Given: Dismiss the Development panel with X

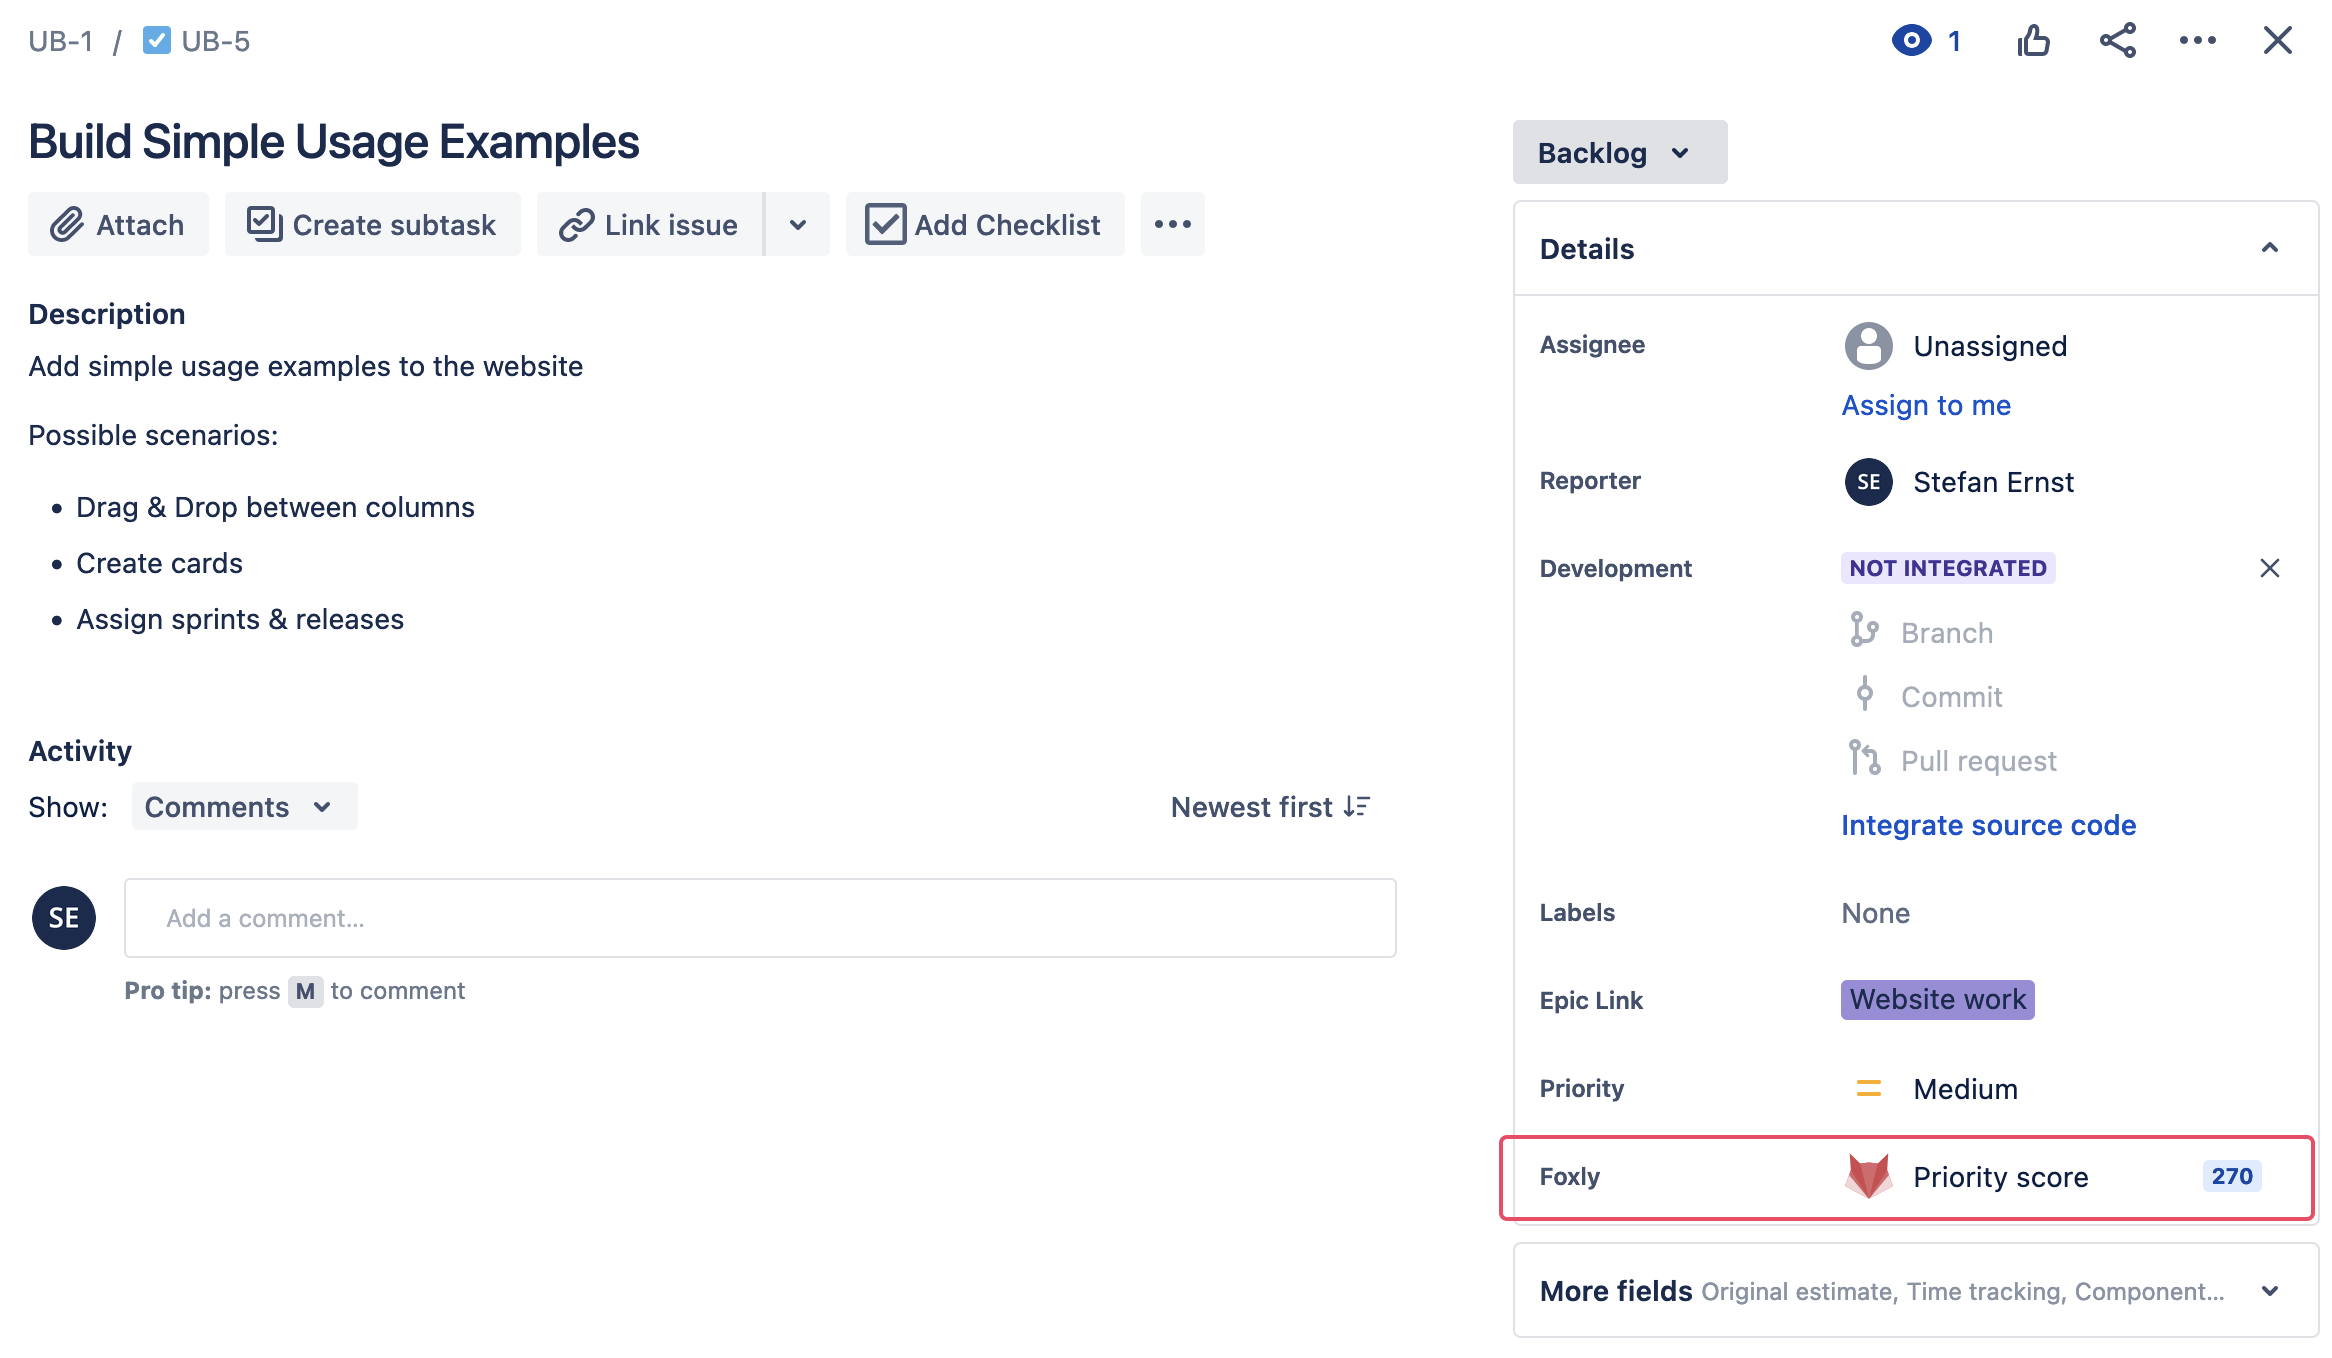Looking at the screenshot, I should click(x=2269, y=568).
